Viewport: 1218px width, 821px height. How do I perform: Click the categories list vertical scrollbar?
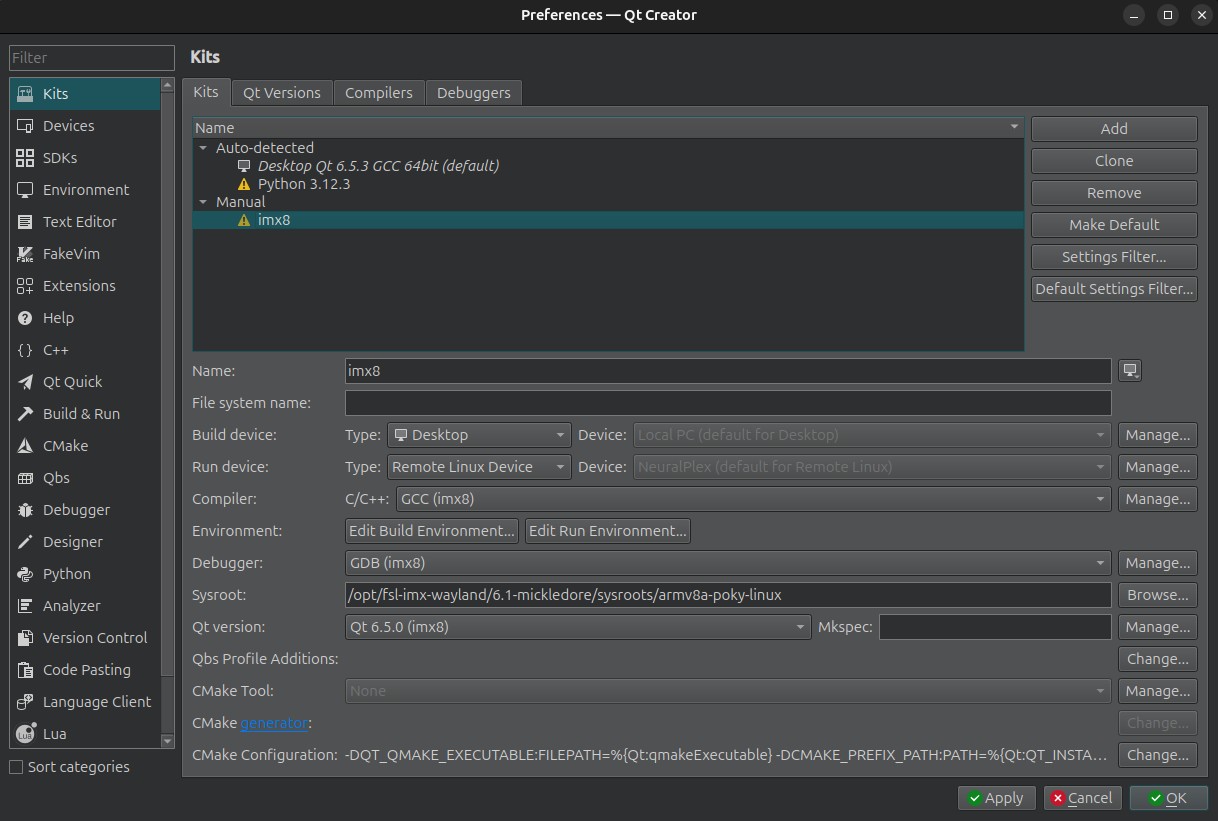pos(168,400)
